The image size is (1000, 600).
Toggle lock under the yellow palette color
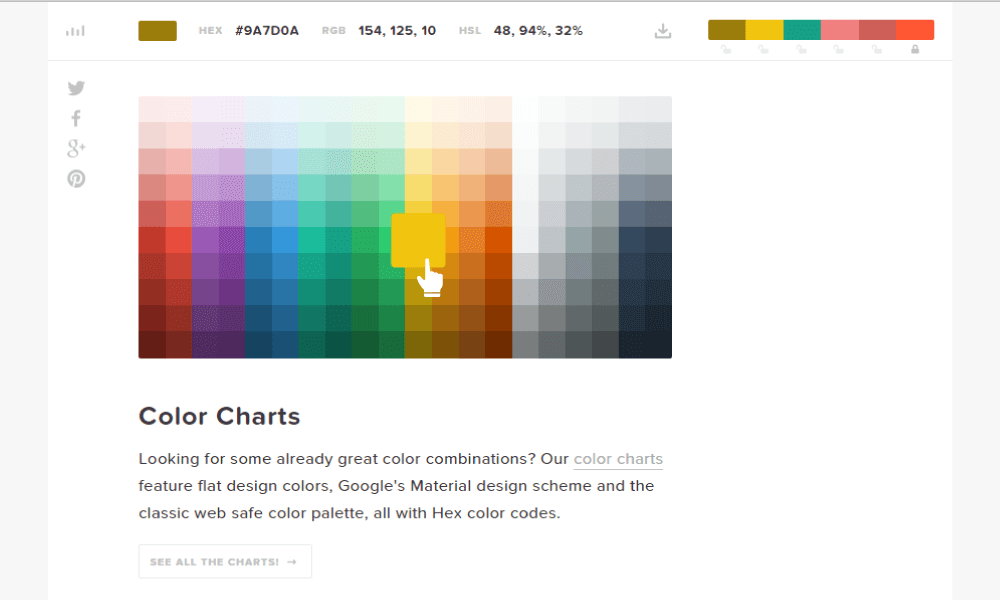pos(764,49)
